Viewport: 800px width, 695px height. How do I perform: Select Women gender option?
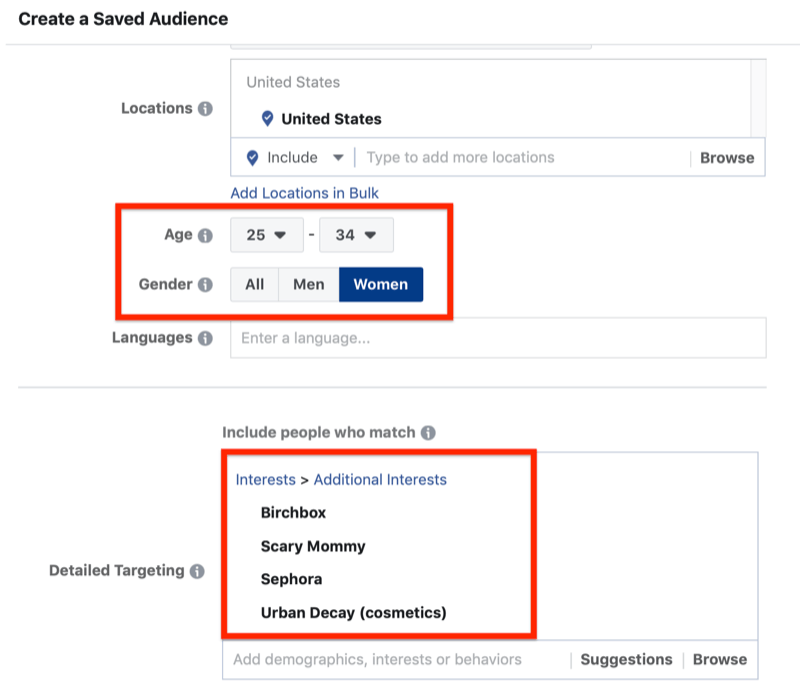coord(381,285)
